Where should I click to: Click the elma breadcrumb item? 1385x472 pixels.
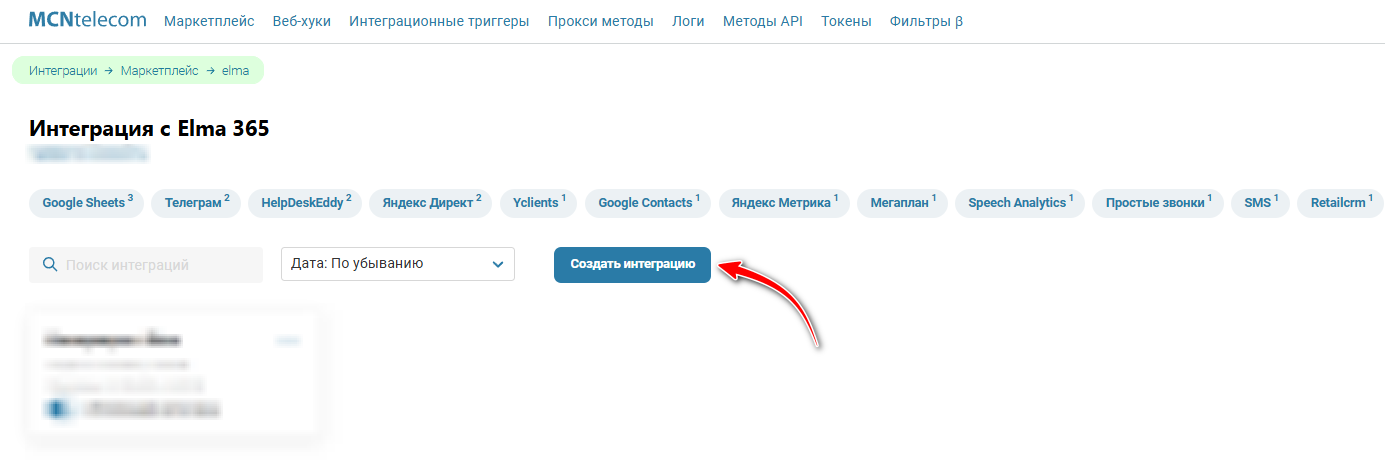235,71
